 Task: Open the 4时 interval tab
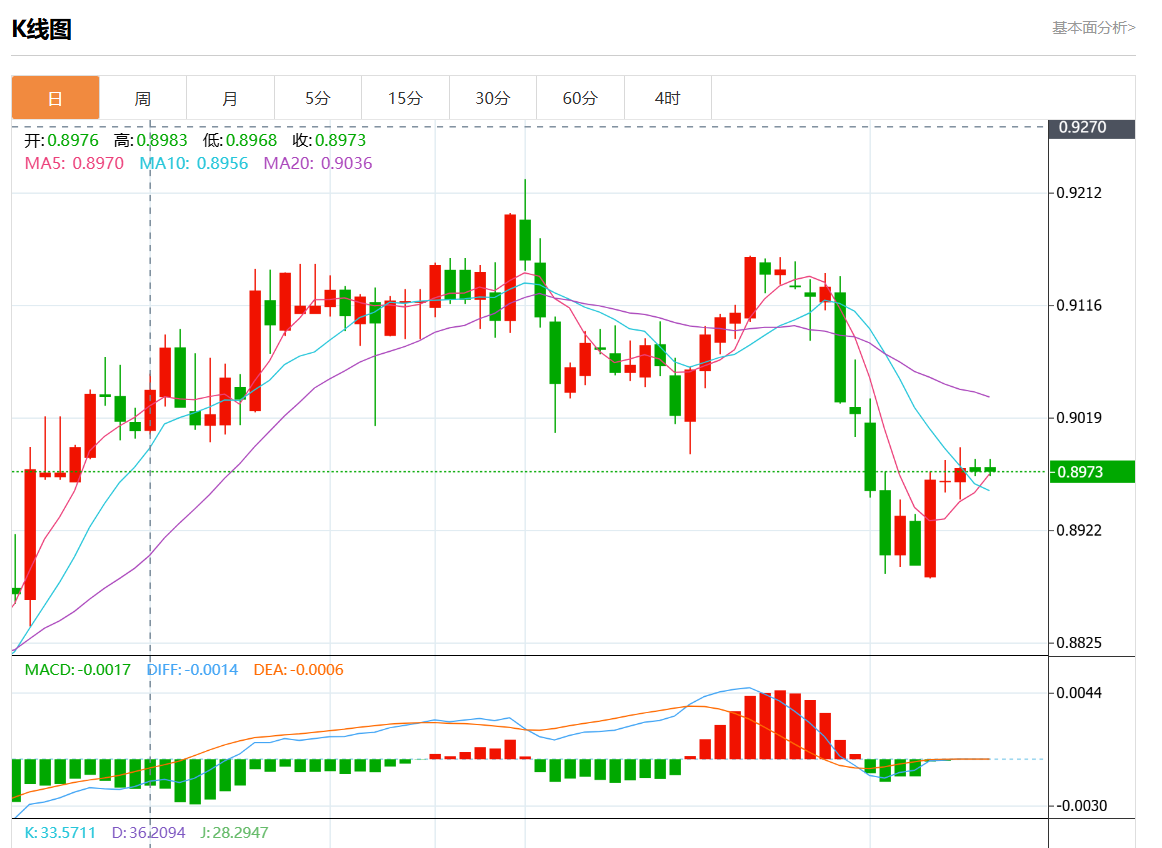(668, 98)
